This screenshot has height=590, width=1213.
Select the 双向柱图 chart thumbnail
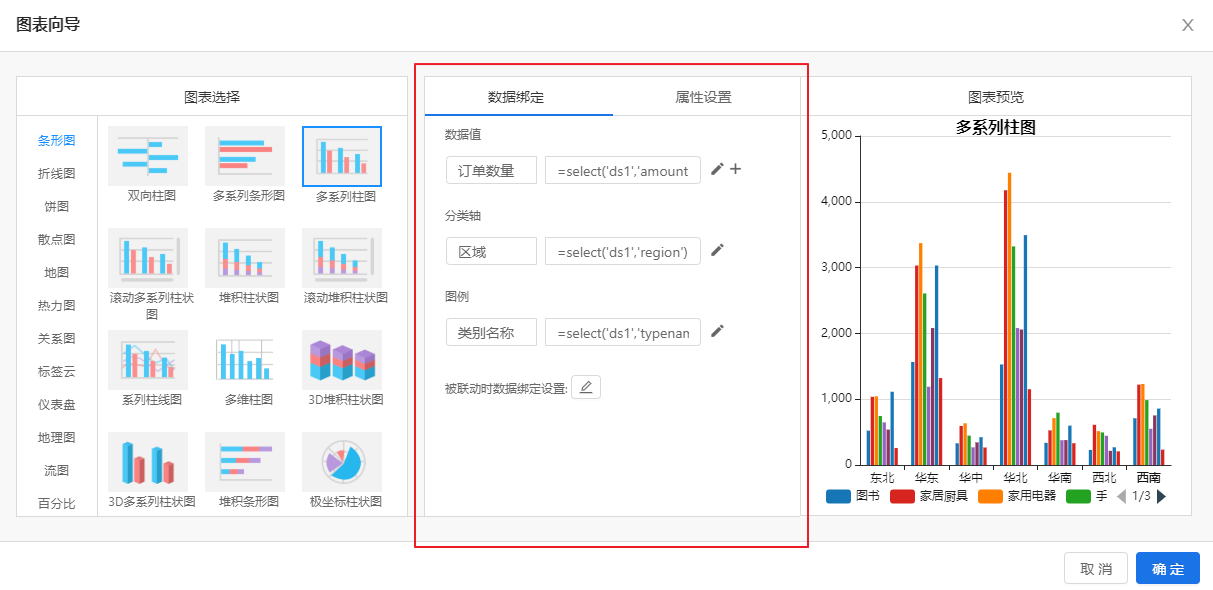point(148,156)
